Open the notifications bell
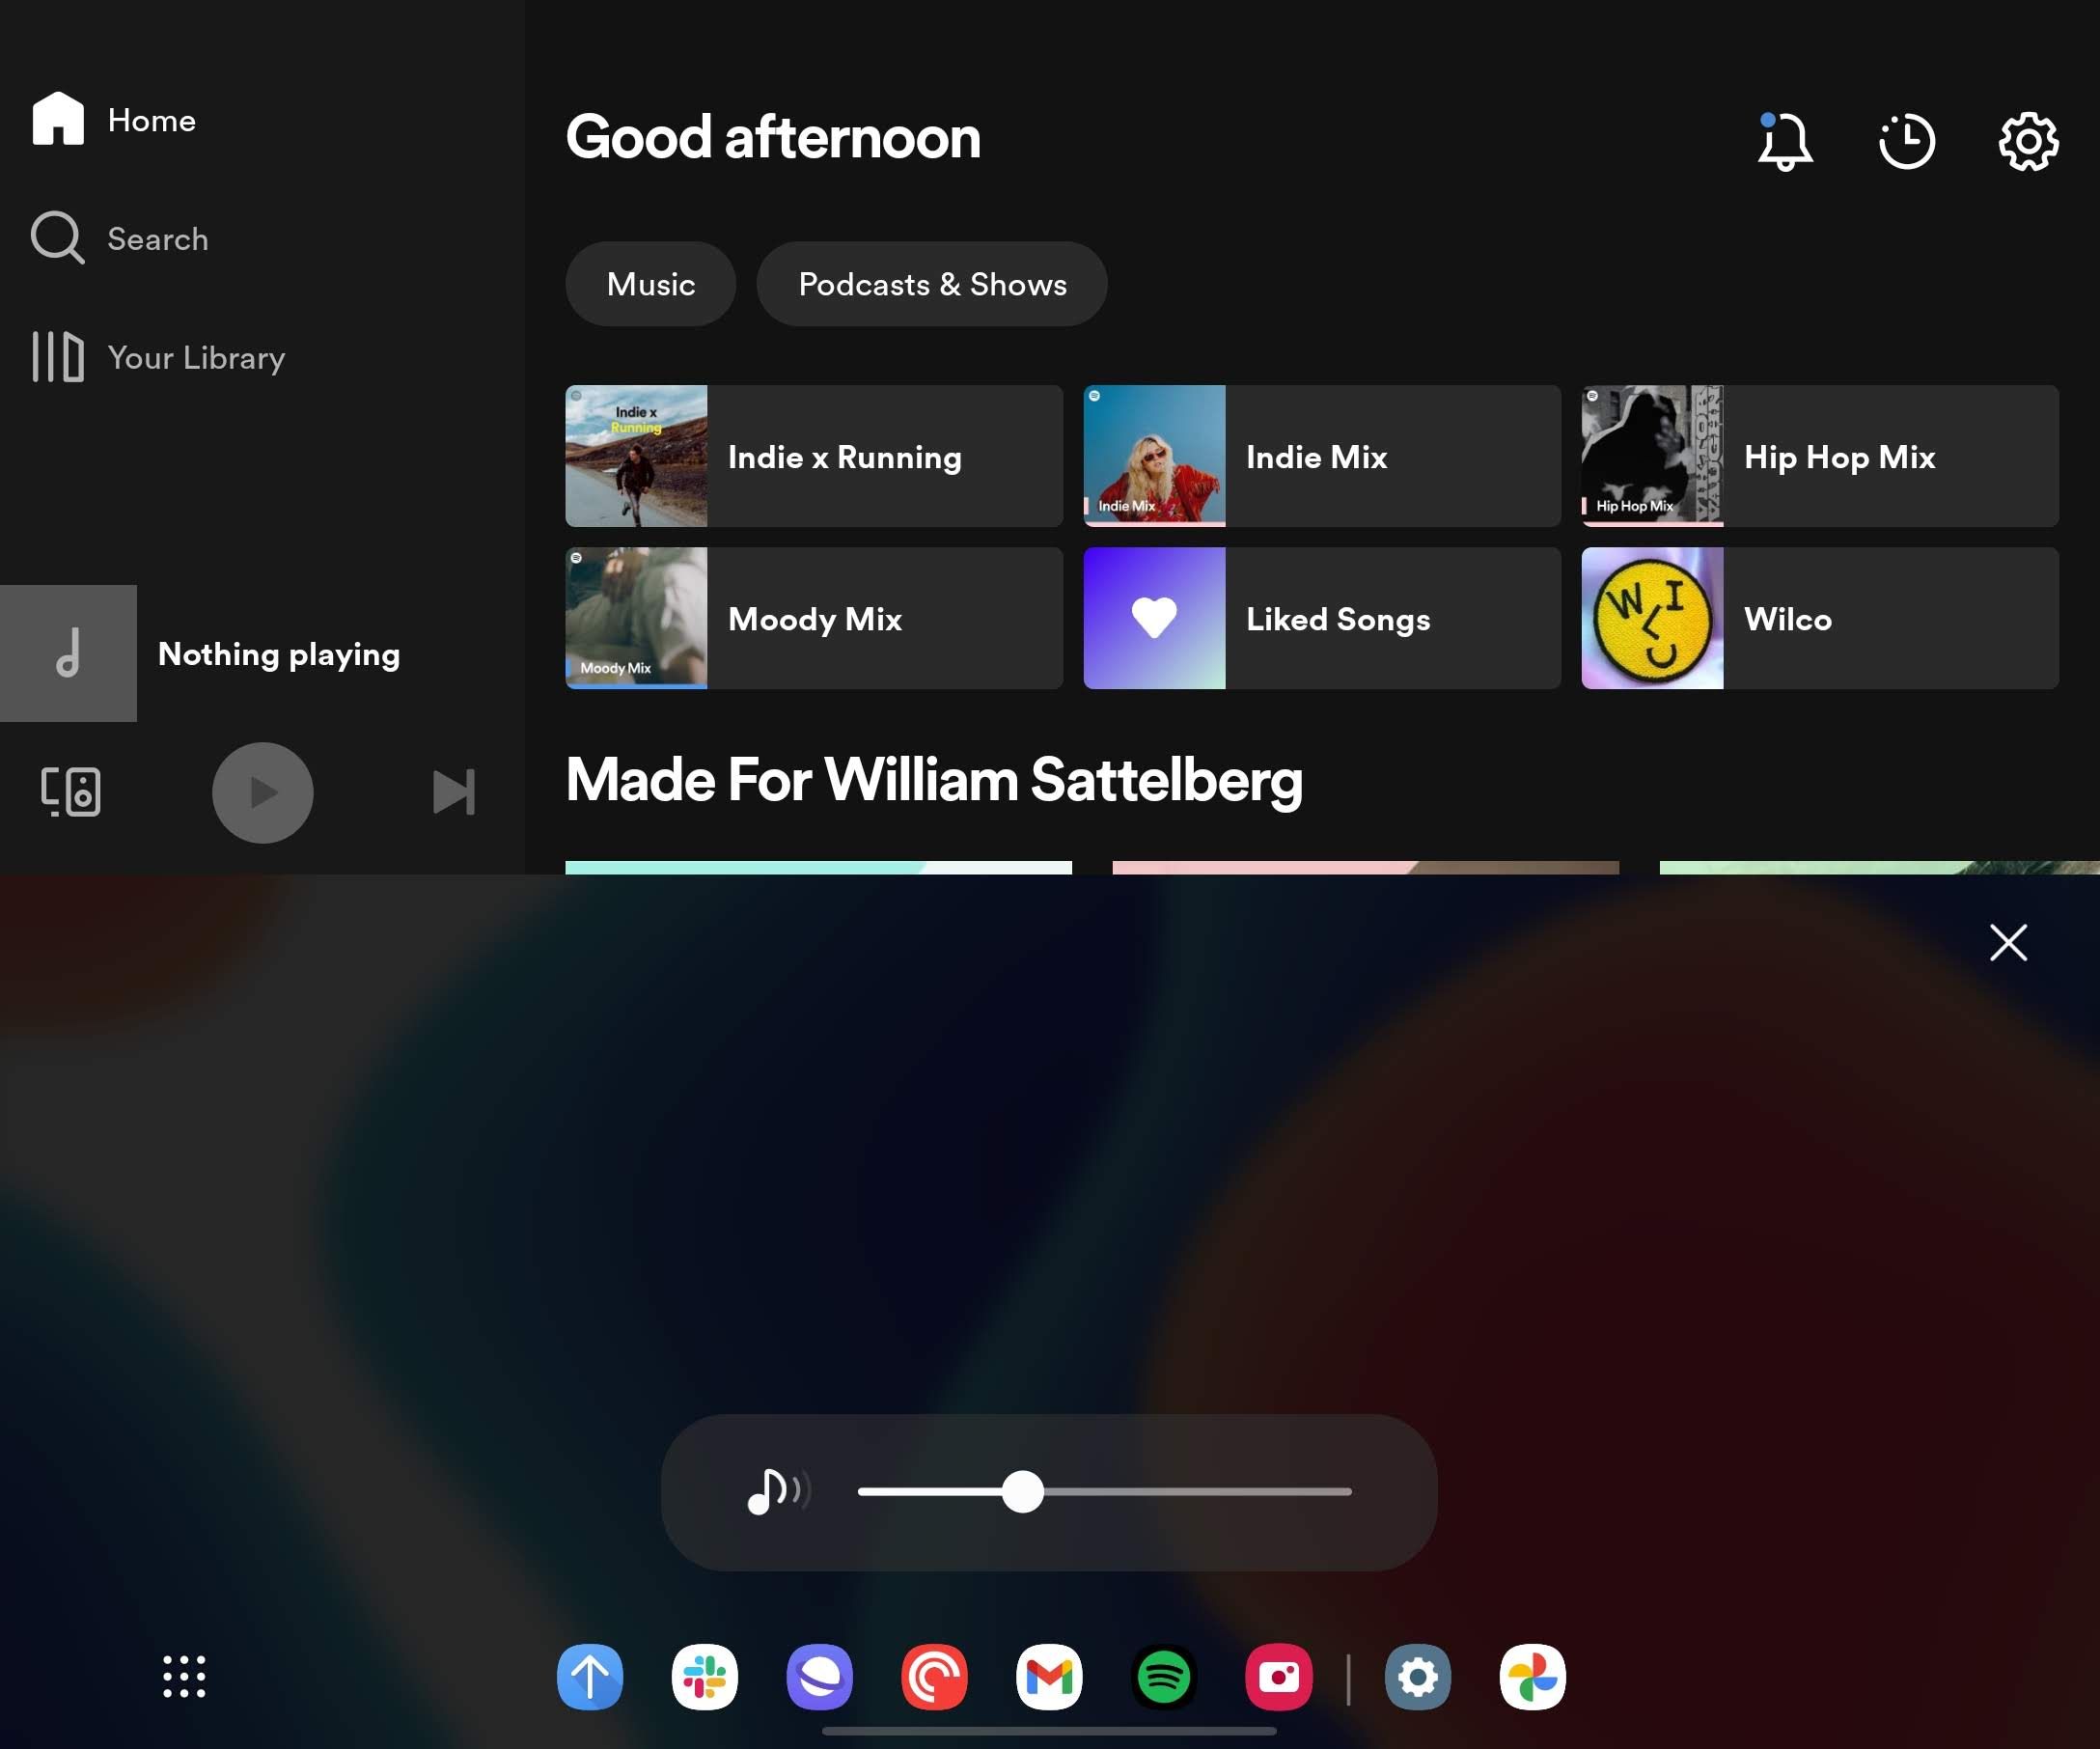The image size is (2100, 1749). [x=1784, y=141]
